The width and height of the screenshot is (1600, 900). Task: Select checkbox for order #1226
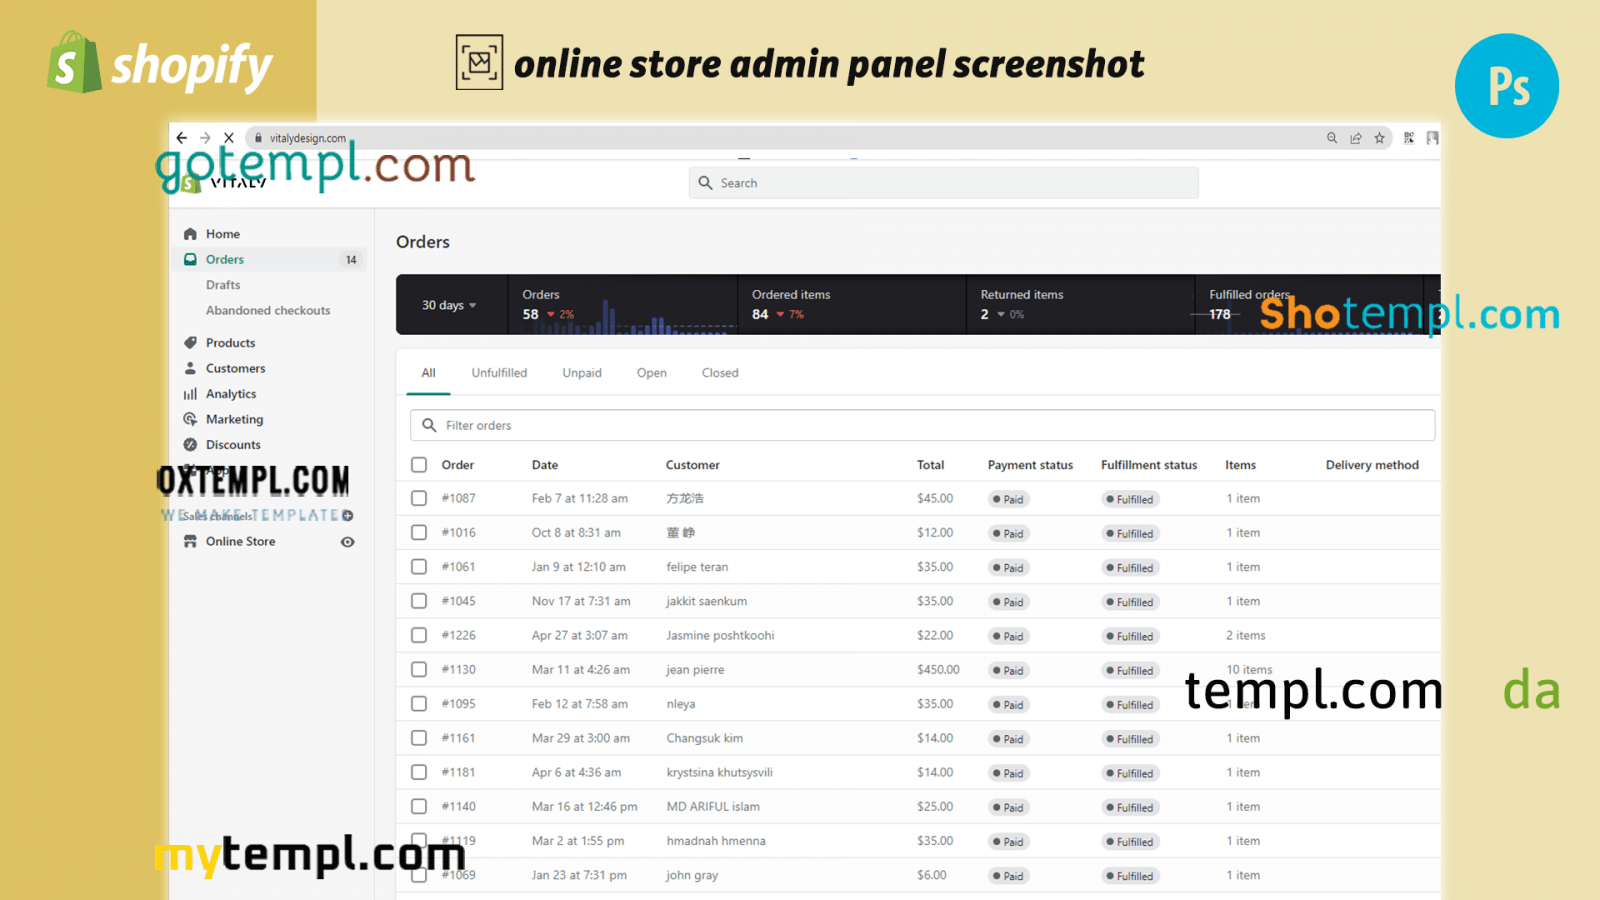tap(419, 635)
